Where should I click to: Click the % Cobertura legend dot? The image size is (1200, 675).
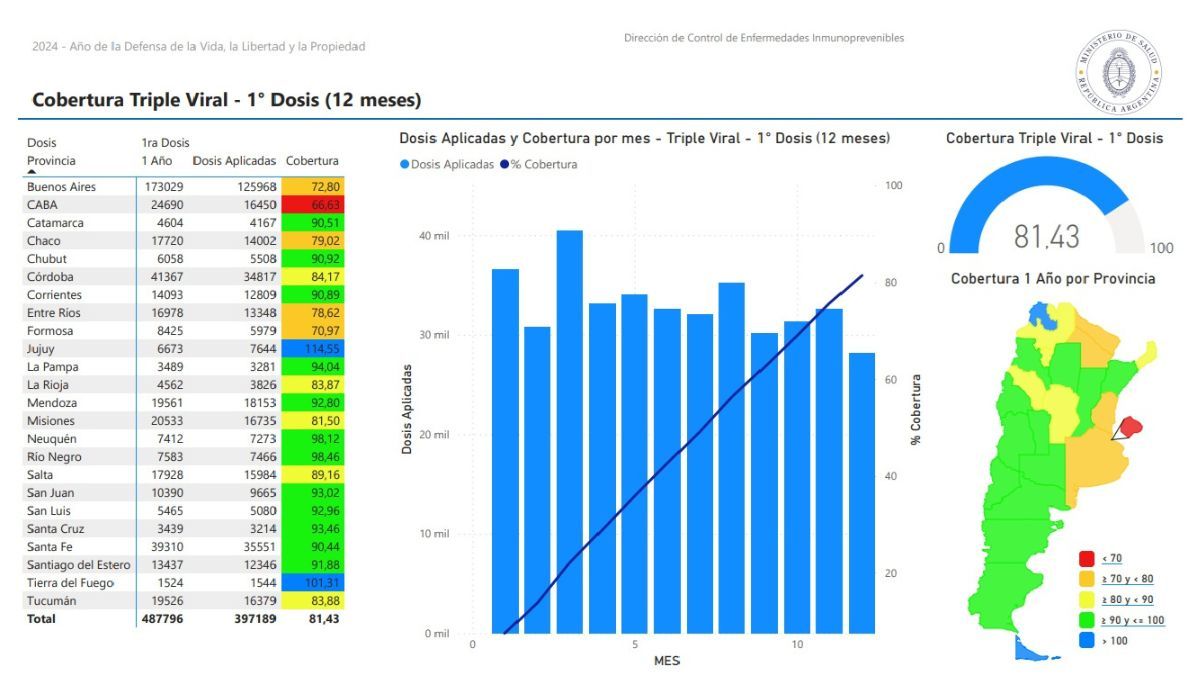[x=503, y=164]
